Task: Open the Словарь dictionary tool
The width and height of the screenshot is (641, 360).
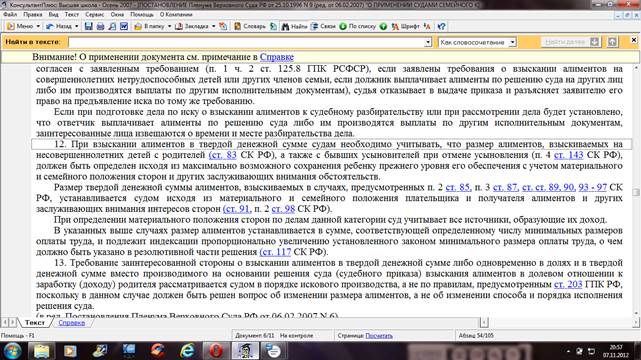Action: coord(249,26)
